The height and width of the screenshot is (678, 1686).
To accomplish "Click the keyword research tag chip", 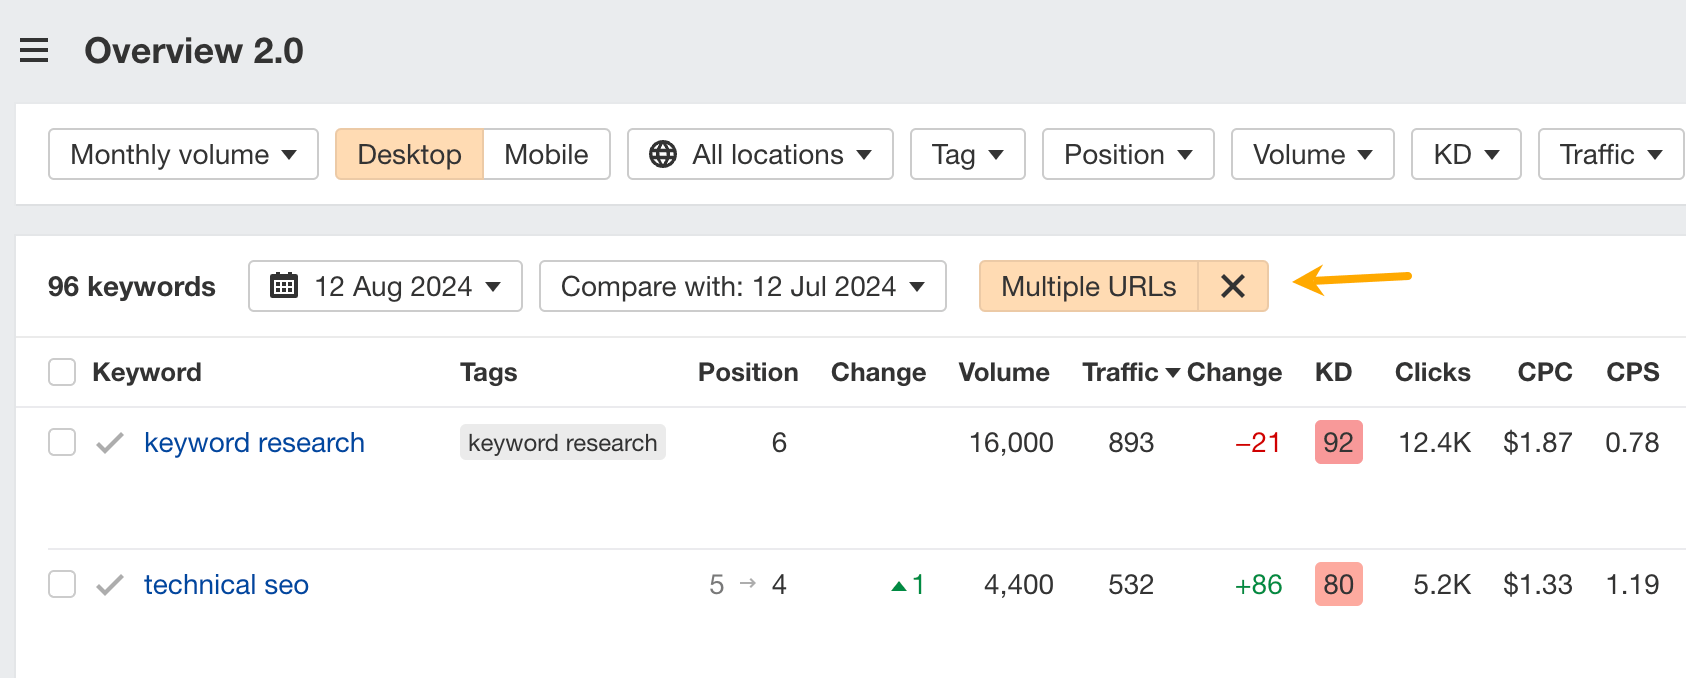I will (x=562, y=442).
